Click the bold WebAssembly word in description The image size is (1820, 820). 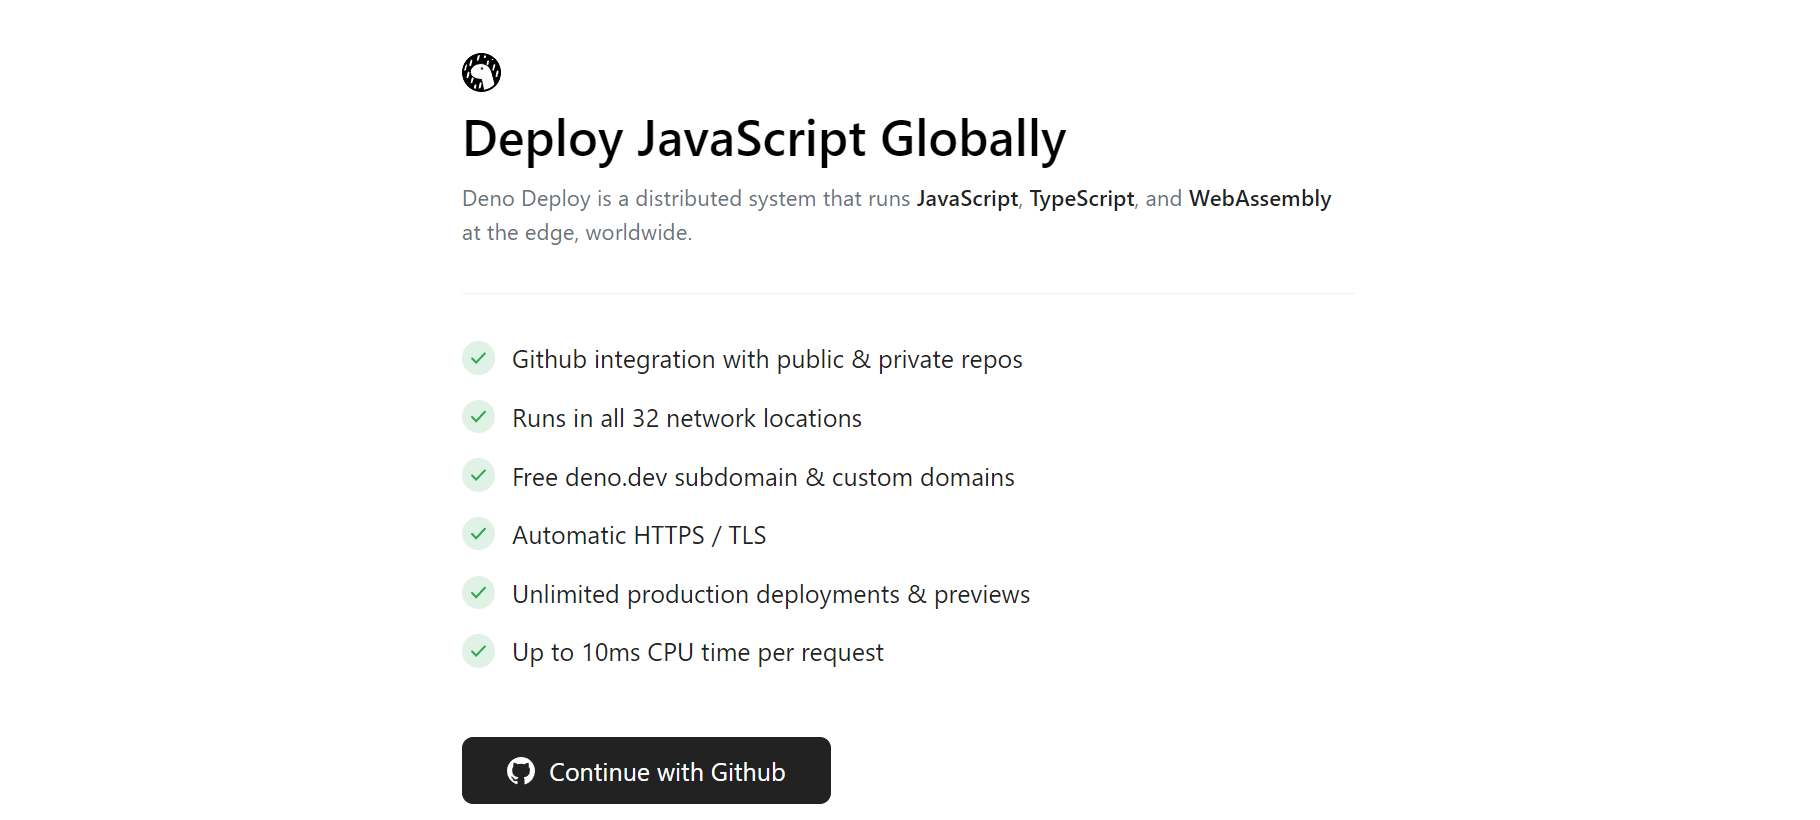point(1260,199)
